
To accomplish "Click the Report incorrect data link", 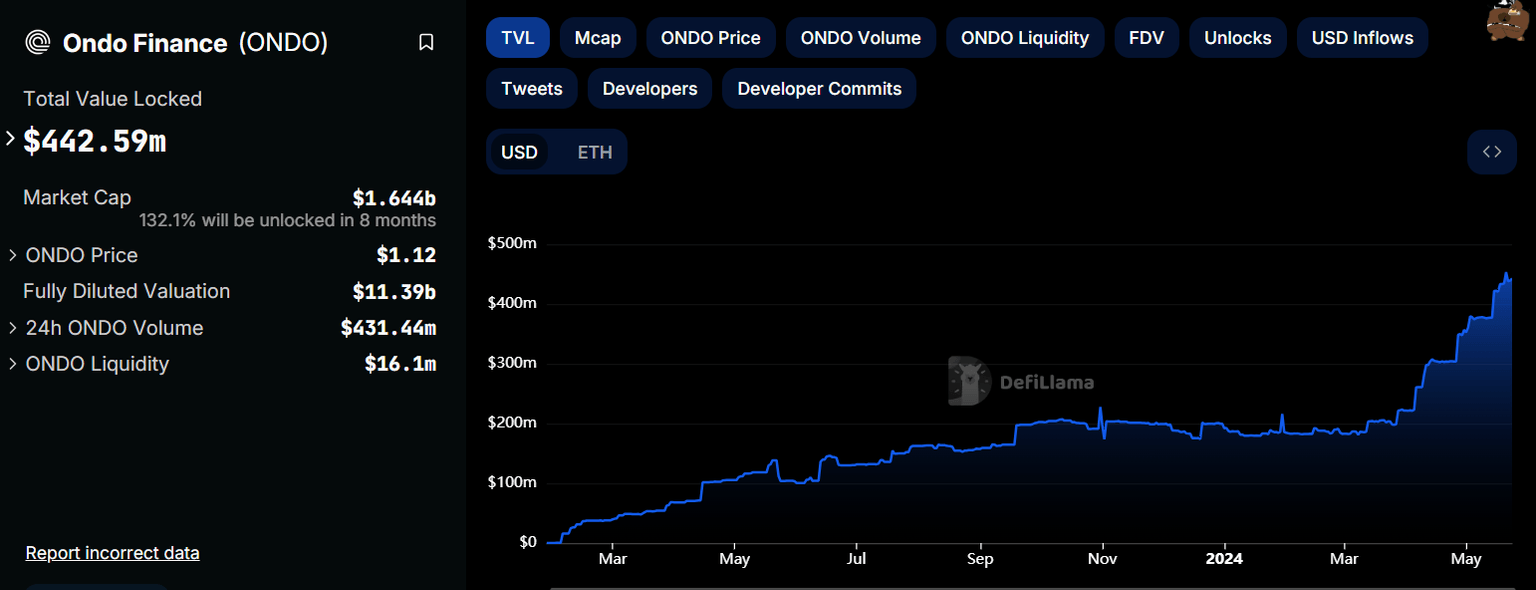I will 112,552.
